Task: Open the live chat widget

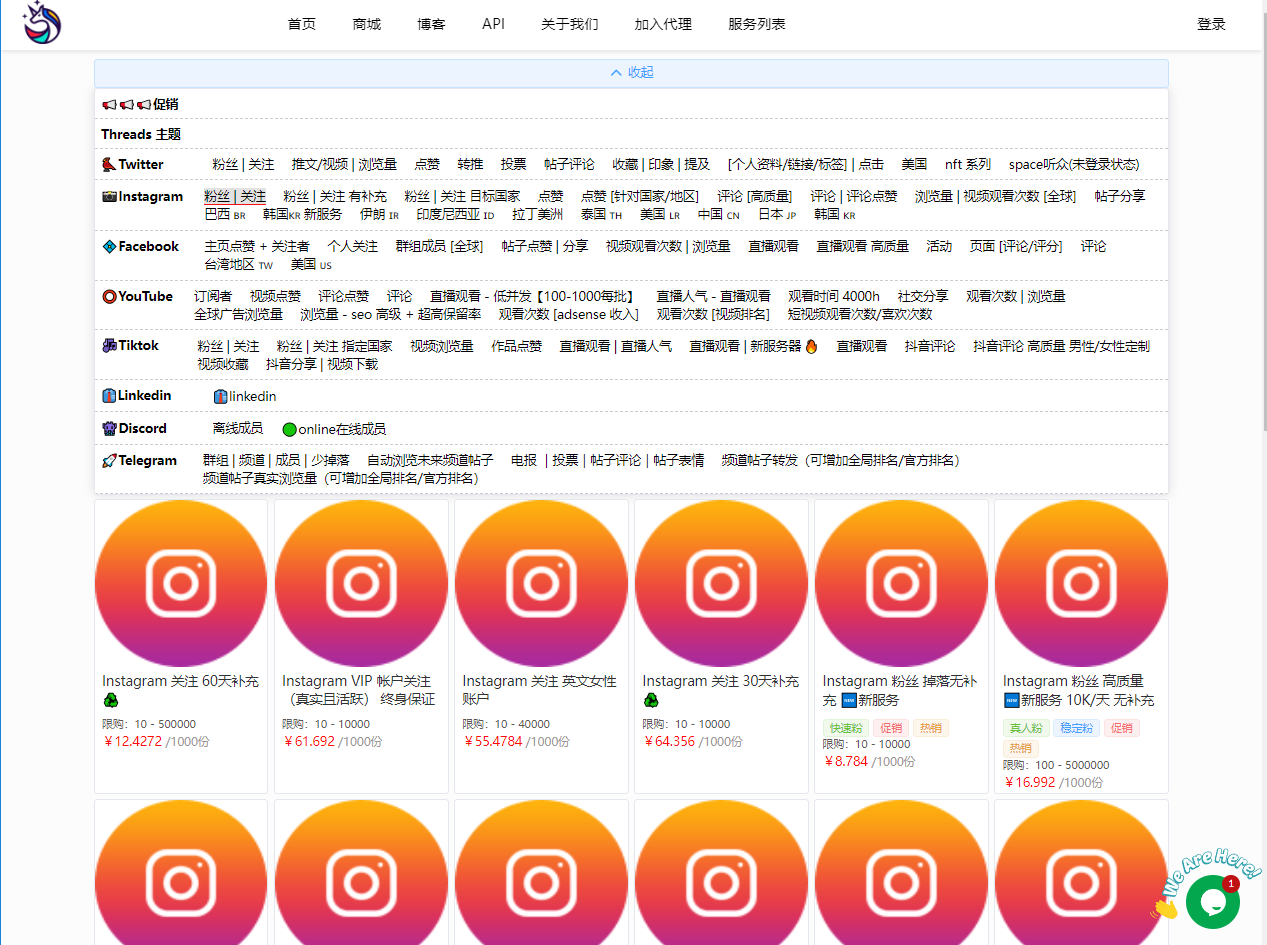Action: tap(1212, 901)
